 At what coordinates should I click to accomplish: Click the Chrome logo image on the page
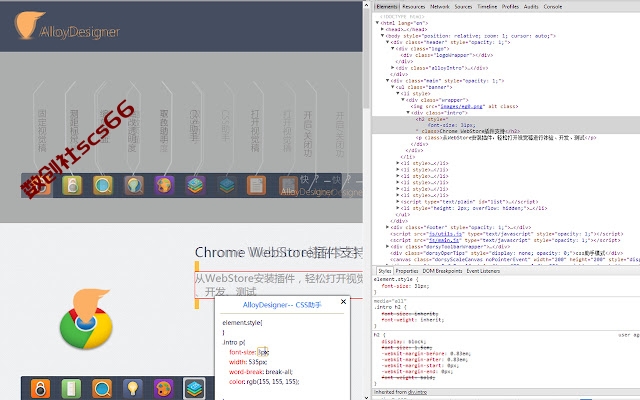click(x=86, y=319)
